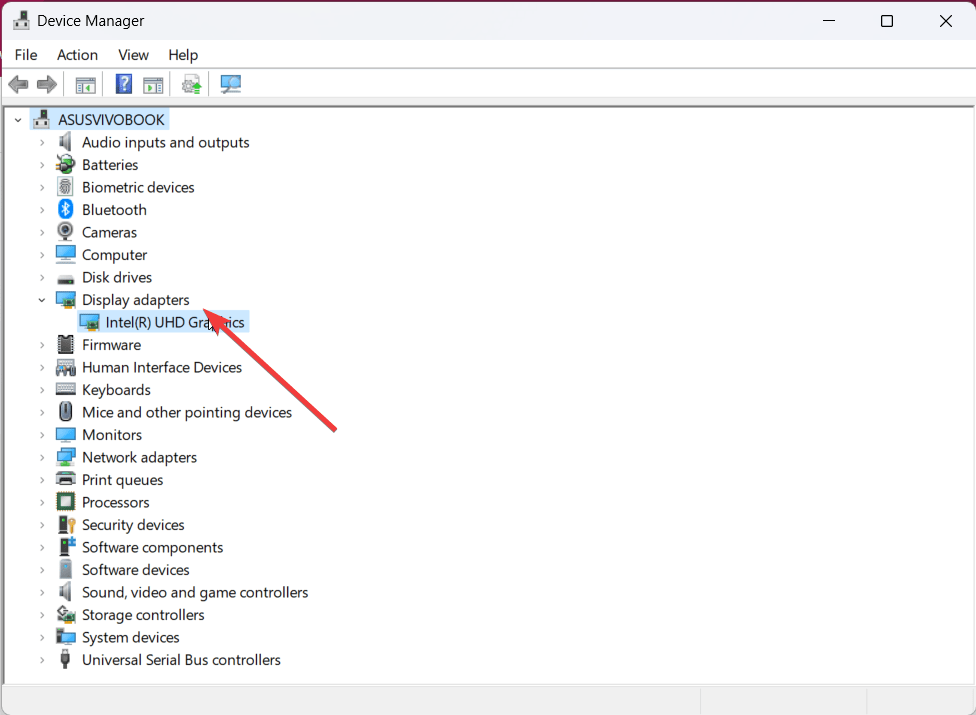The height and width of the screenshot is (715, 976).
Task: Select the Biometric devices label
Action: (x=138, y=187)
